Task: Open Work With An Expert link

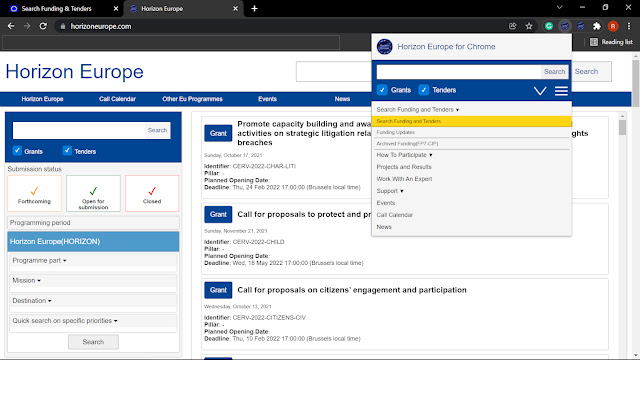Action: click(404, 179)
